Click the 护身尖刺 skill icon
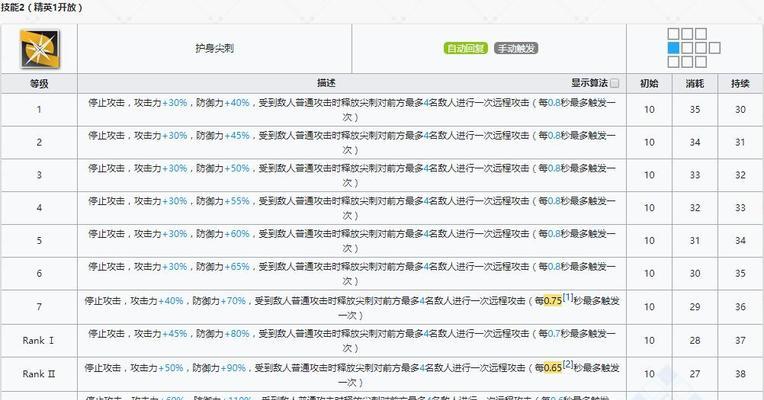The image size is (764, 400). (39, 49)
